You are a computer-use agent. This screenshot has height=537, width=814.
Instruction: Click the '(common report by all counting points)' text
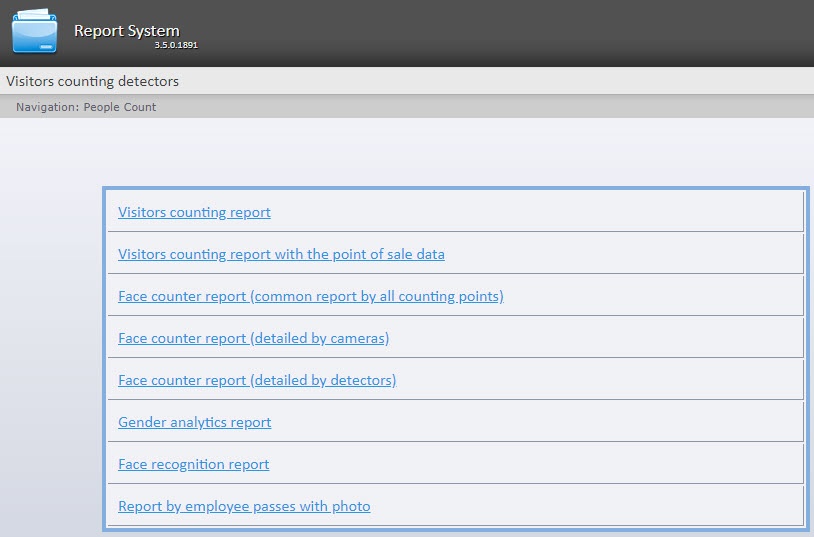(377, 296)
